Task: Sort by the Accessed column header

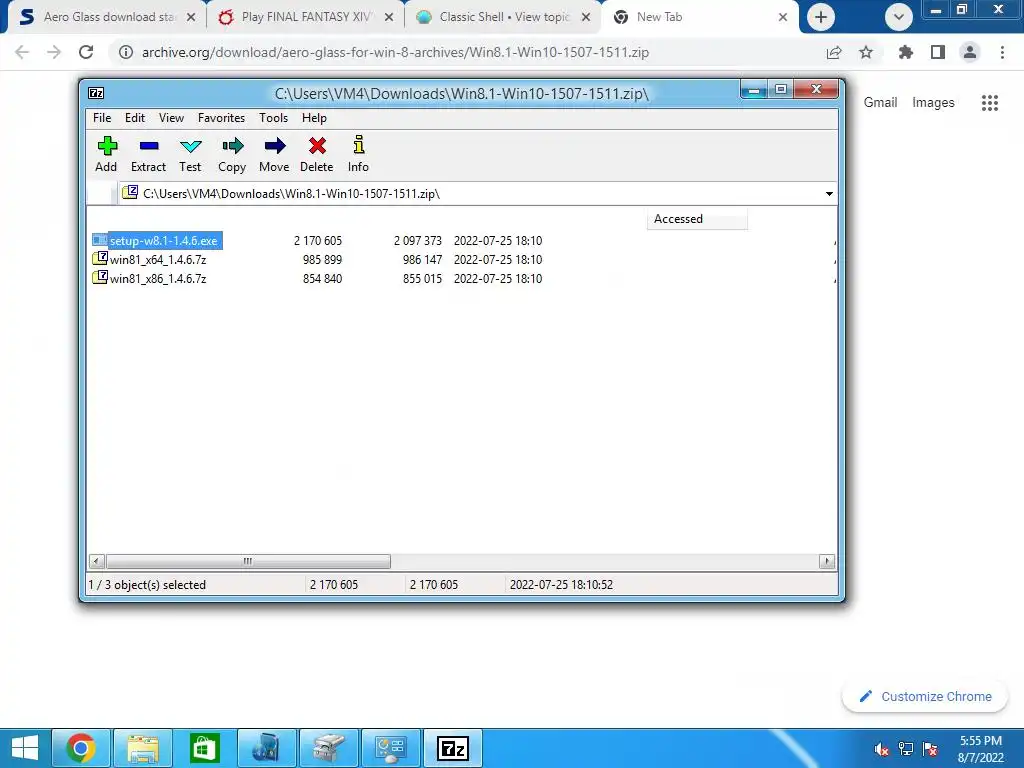Action: click(x=697, y=219)
